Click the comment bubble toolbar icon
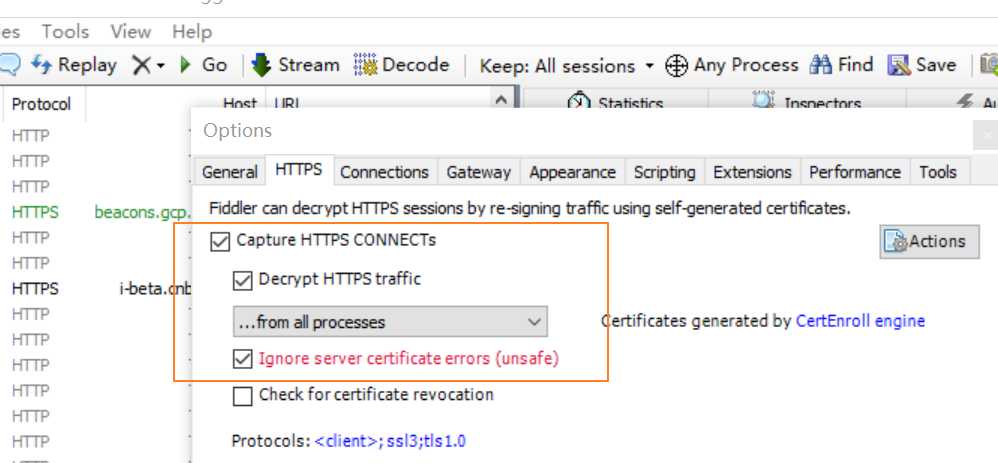Image resolution: width=998 pixels, height=463 pixels. (10, 64)
